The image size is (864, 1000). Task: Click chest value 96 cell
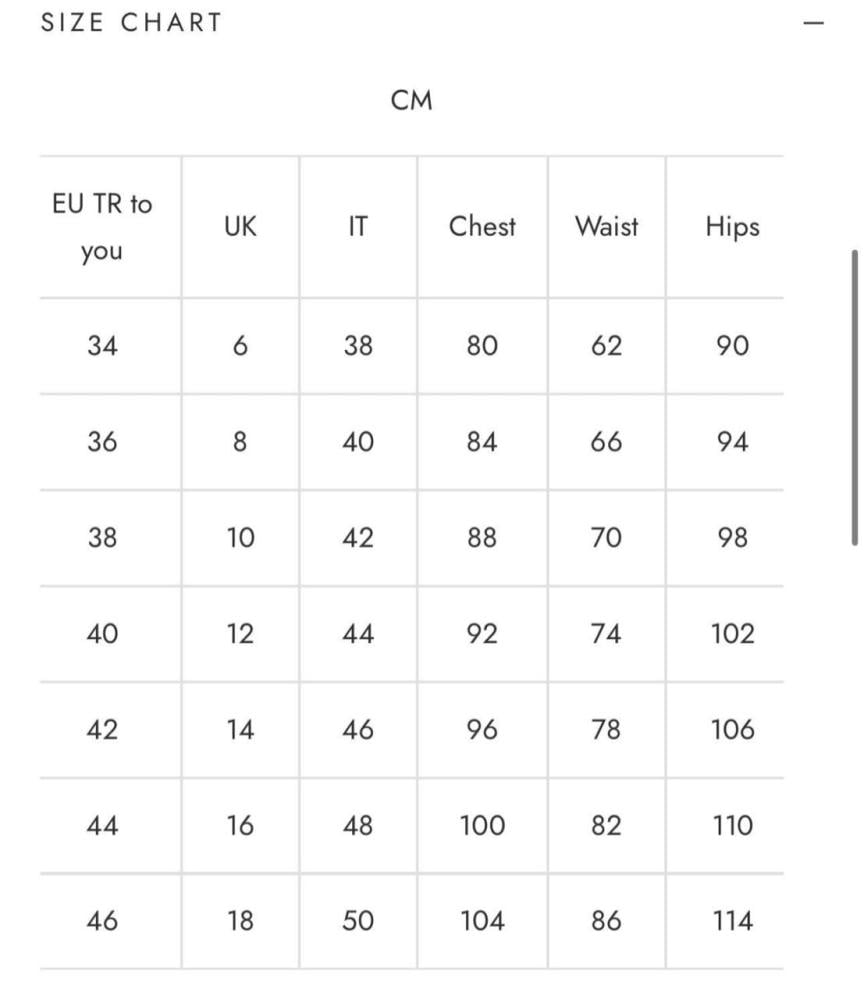click(482, 730)
